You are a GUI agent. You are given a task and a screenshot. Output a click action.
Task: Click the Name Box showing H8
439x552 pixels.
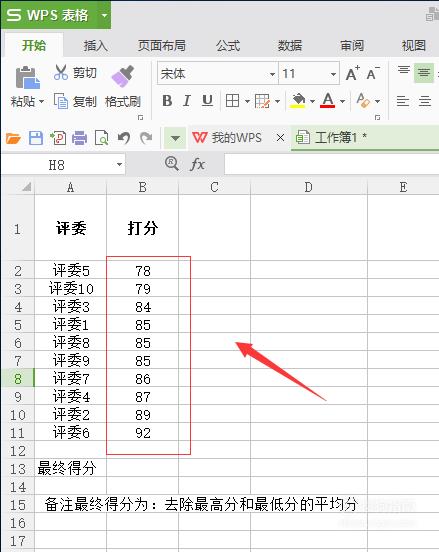click(x=57, y=164)
